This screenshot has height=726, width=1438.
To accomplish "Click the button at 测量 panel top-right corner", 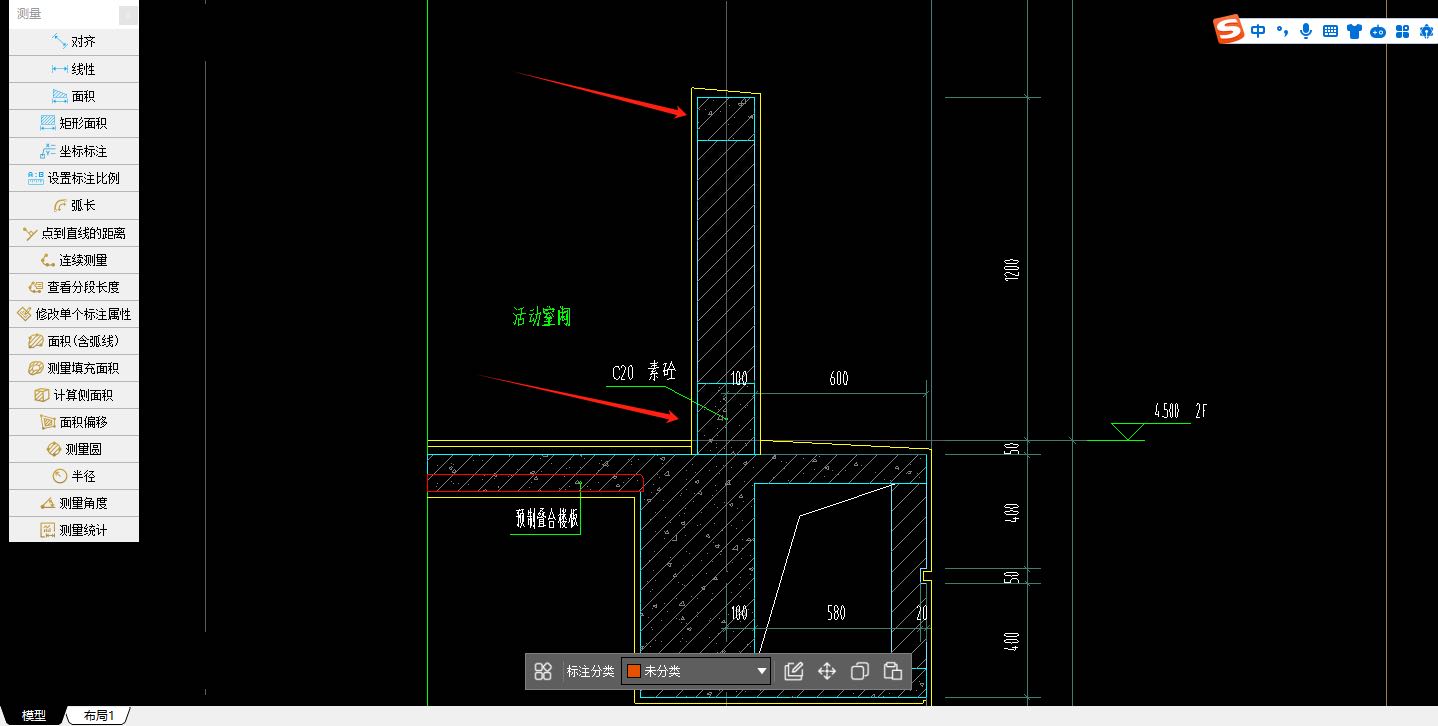I will (128, 15).
